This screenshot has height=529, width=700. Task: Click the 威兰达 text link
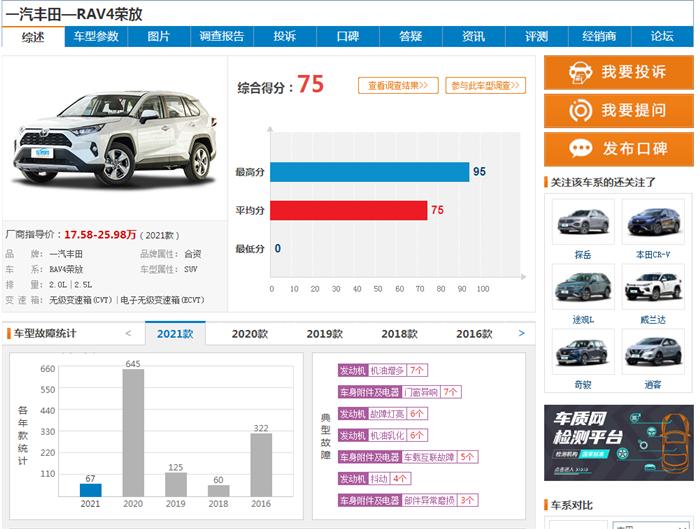[x=653, y=320]
